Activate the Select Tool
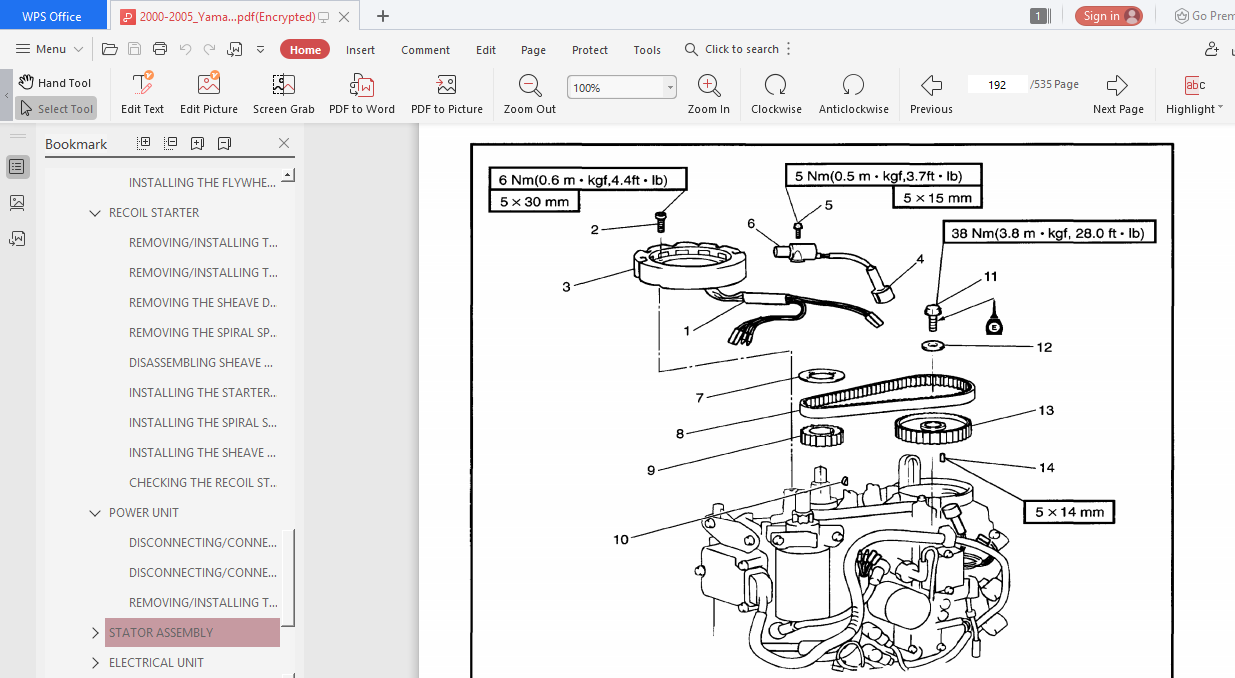Viewport: 1235px width, 678px height. (x=56, y=109)
